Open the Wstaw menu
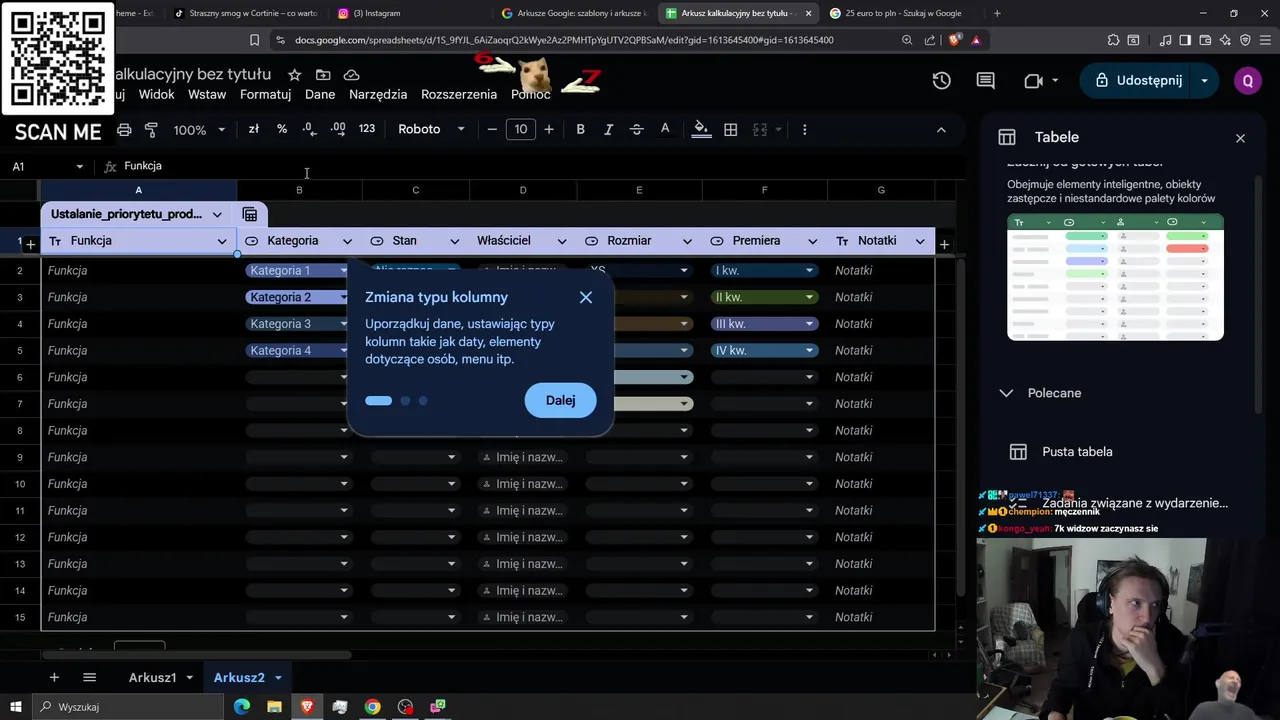The height and width of the screenshot is (720, 1280). (207, 94)
